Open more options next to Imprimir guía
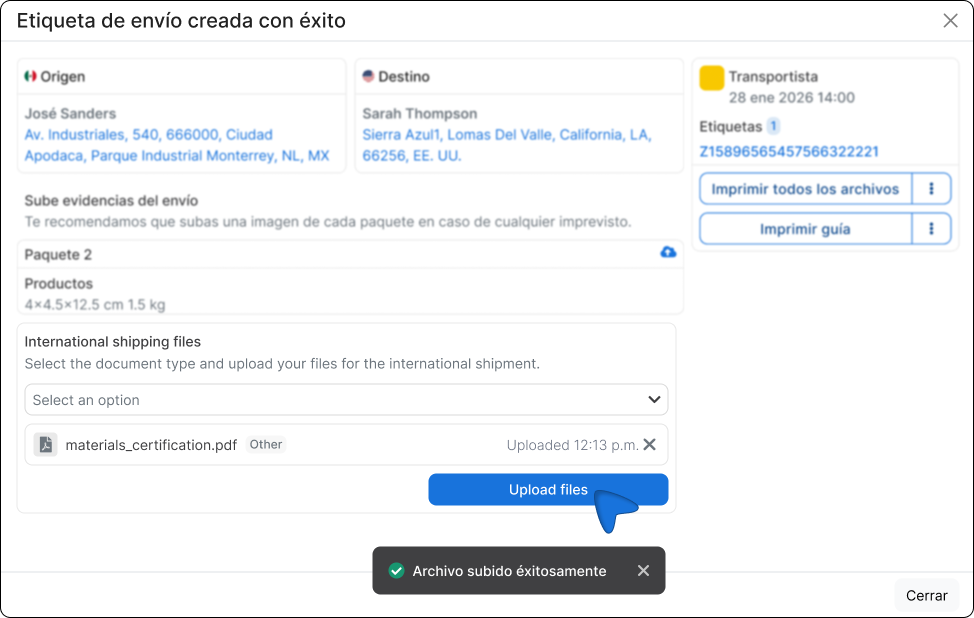 (931, 229)
